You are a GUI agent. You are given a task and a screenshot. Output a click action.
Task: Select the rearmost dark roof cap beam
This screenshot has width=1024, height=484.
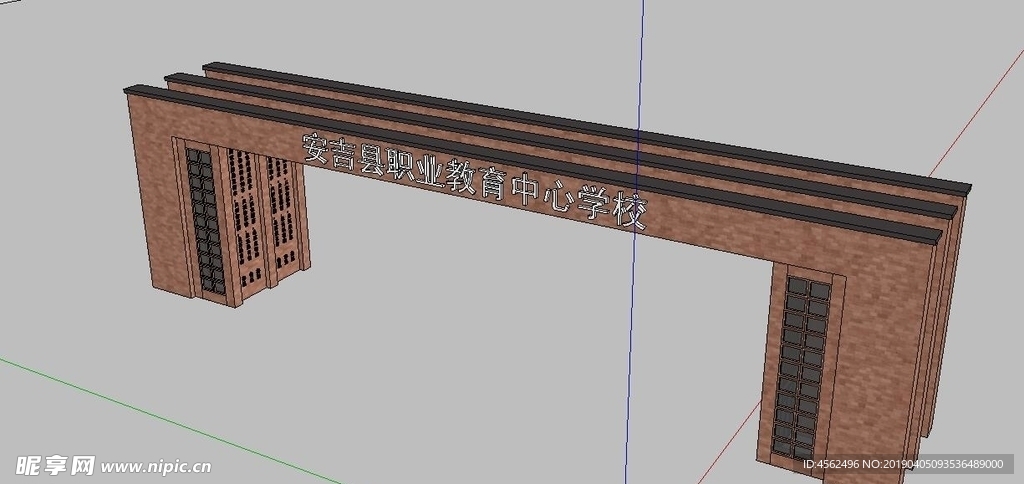588,126
